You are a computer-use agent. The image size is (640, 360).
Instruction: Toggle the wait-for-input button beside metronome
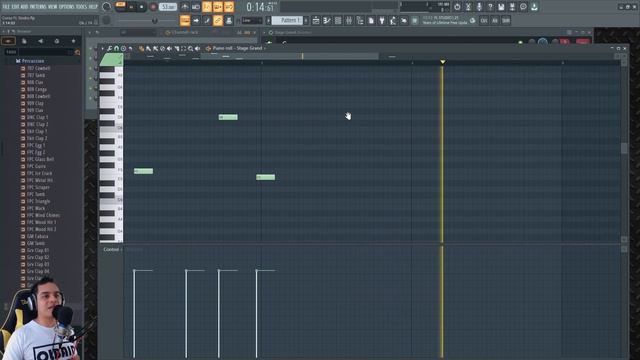click(196, 7)
